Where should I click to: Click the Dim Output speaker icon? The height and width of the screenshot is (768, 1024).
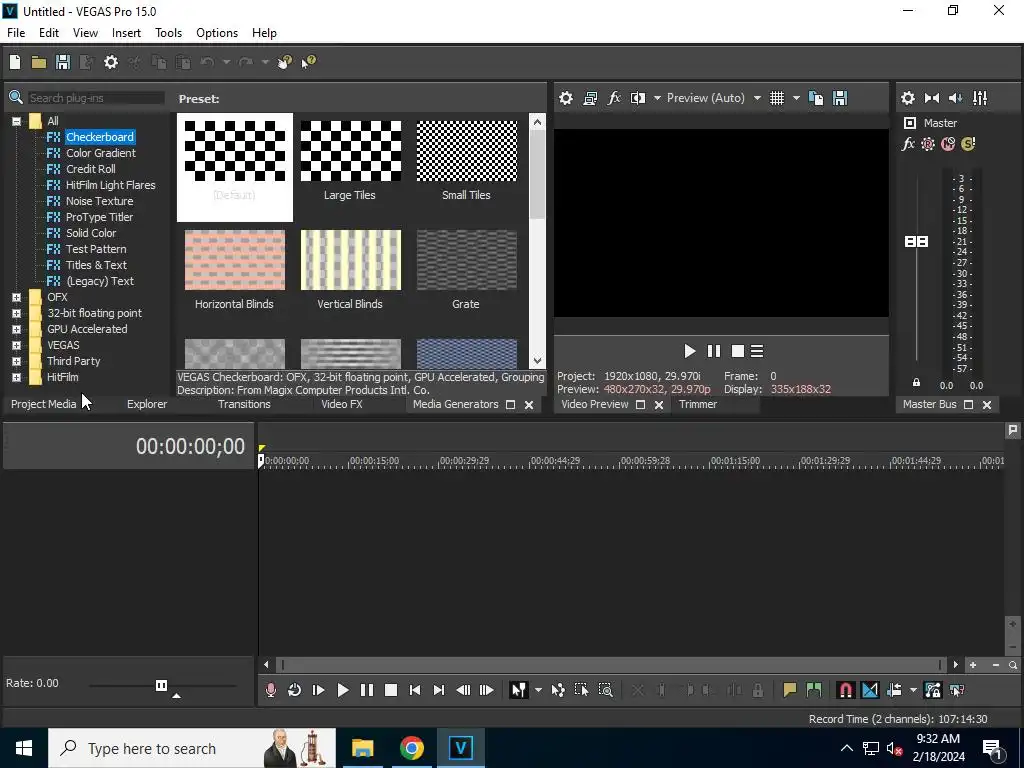(955, 98)
